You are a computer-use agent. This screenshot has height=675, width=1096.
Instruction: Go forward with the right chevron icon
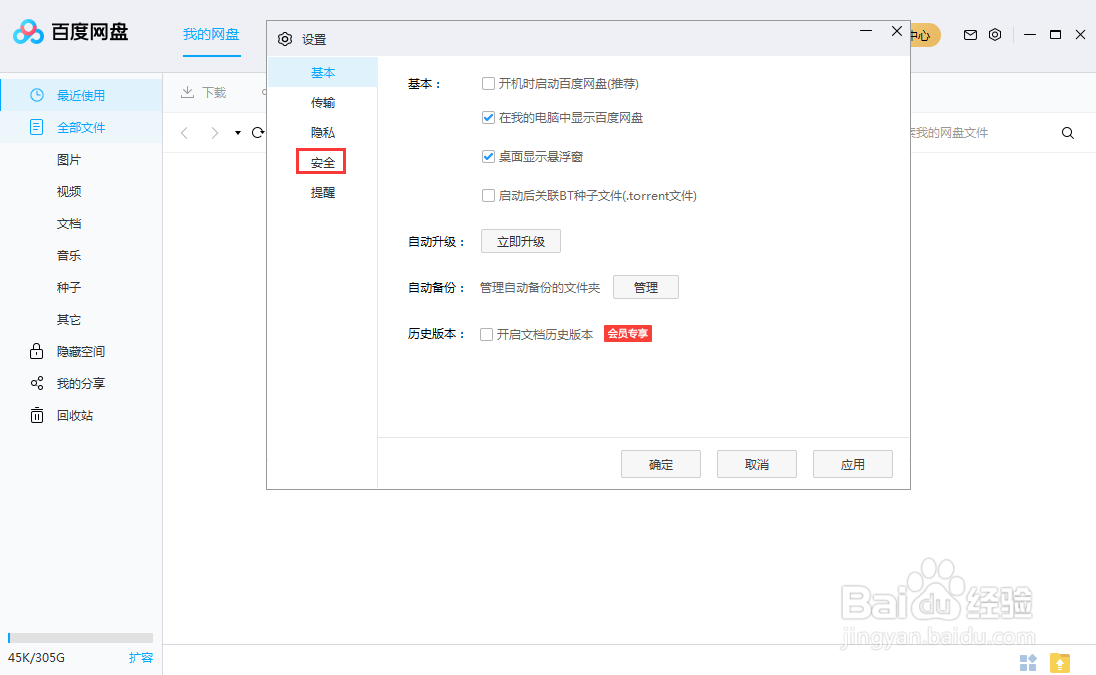coord(215,133)
